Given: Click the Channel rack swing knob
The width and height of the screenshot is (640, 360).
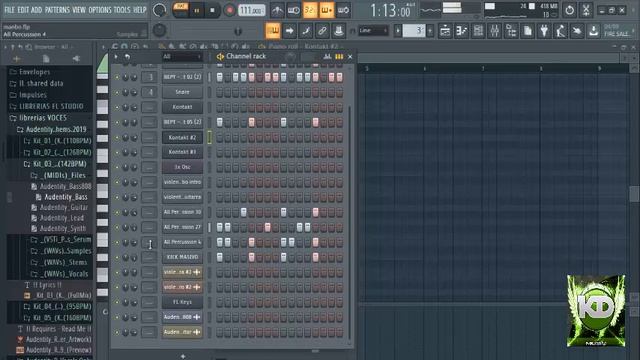Looking at the screenshot, I should point(290,57).
